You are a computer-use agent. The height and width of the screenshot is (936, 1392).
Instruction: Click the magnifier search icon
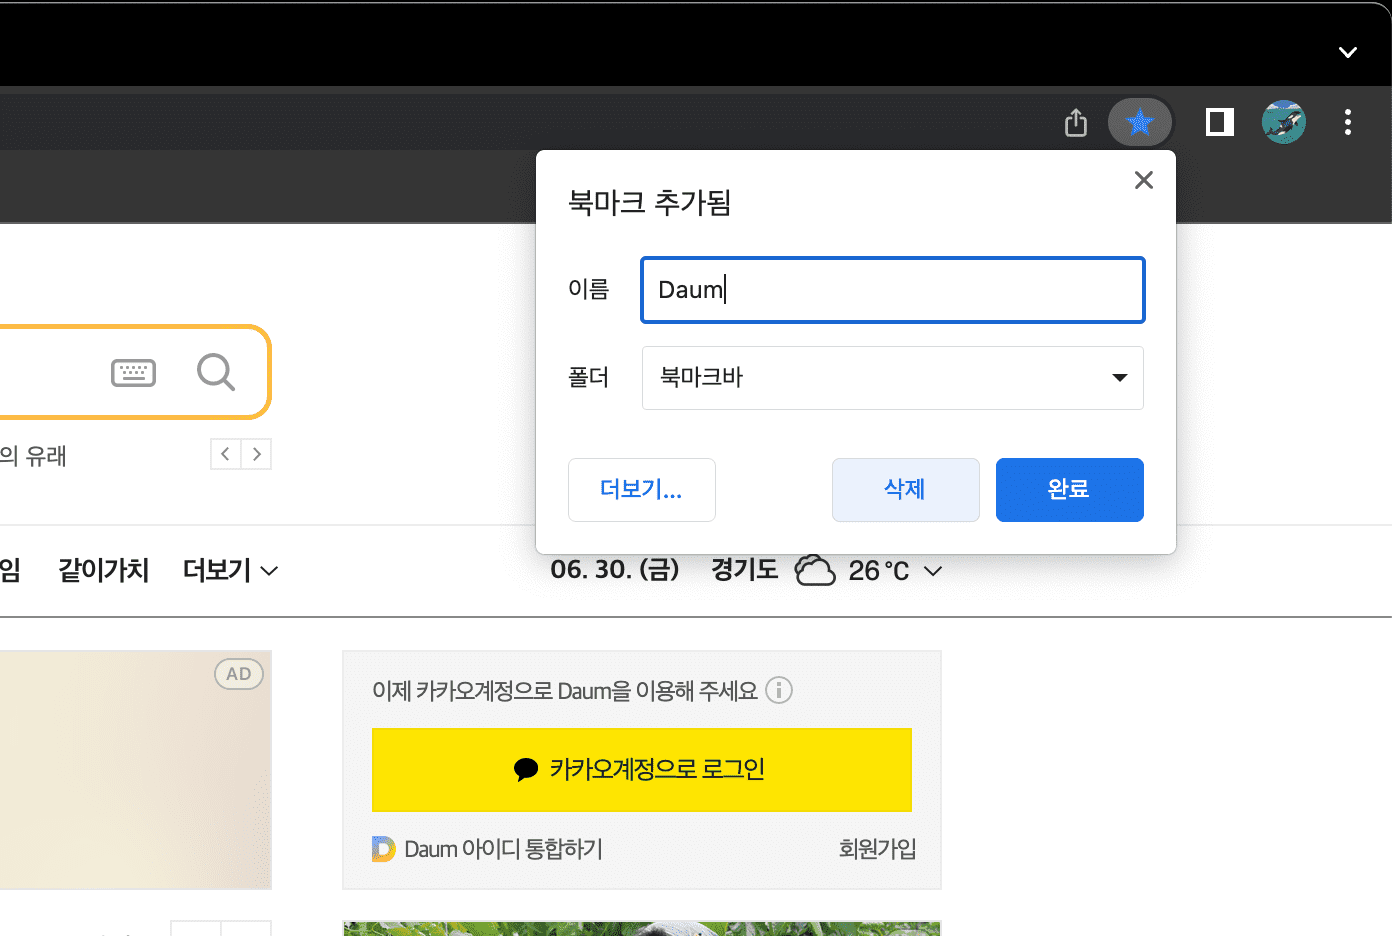(x=215, y=372)
